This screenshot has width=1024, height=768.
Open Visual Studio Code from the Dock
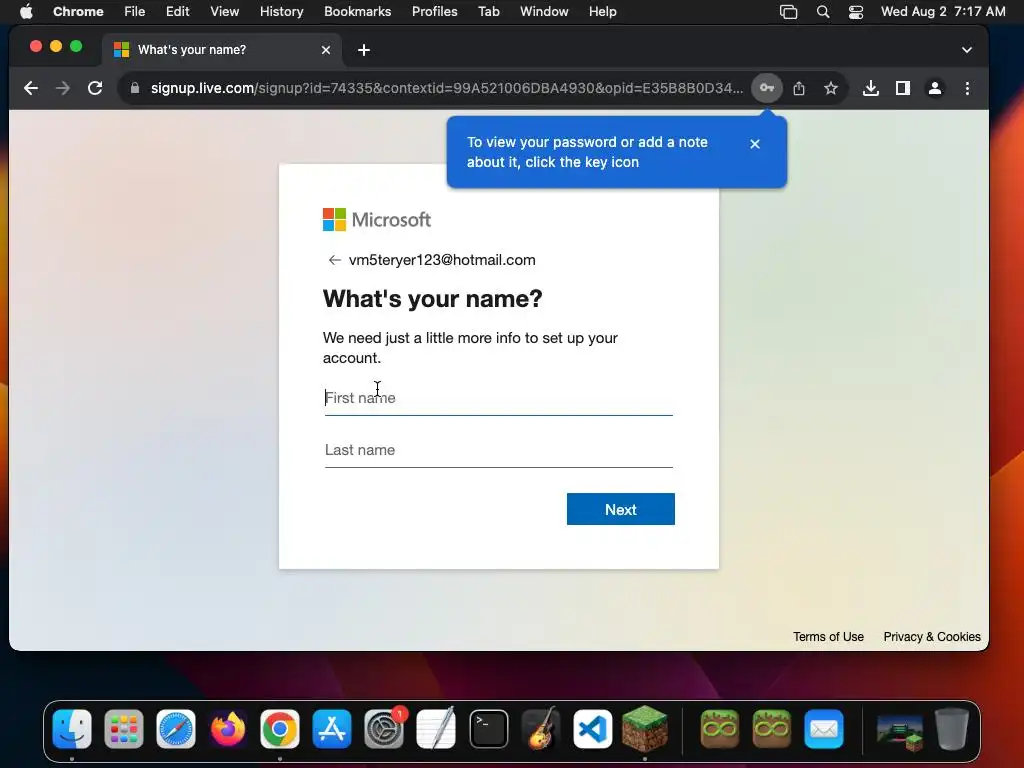[x=592, y=729]
